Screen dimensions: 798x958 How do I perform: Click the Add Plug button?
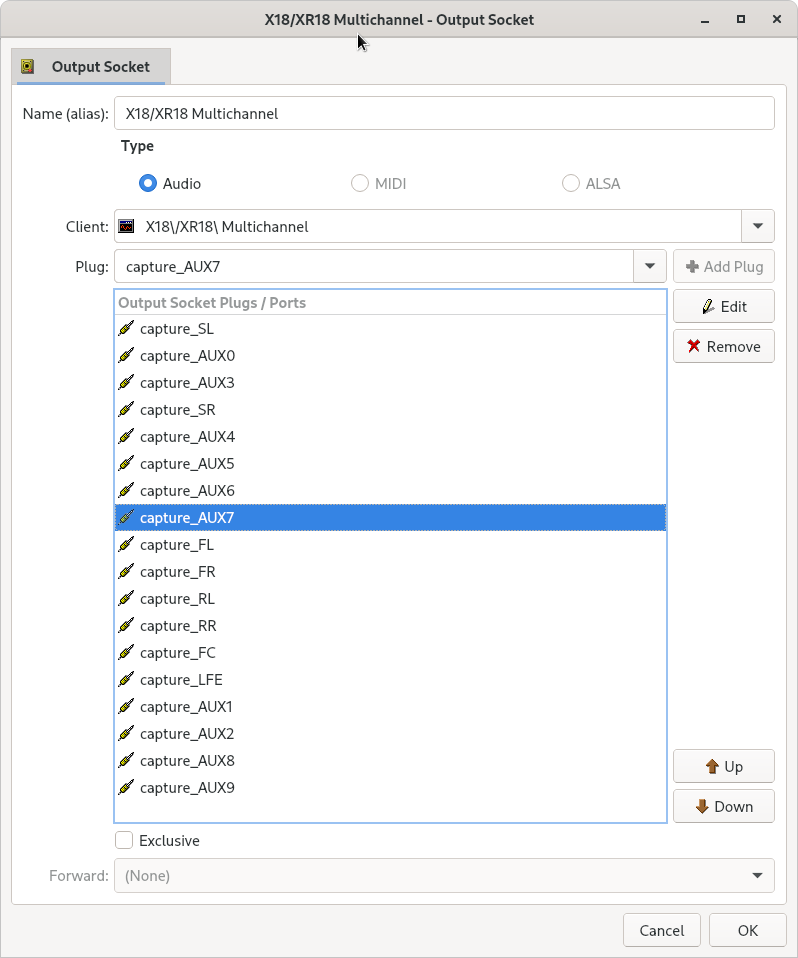[x=724, y=266]
